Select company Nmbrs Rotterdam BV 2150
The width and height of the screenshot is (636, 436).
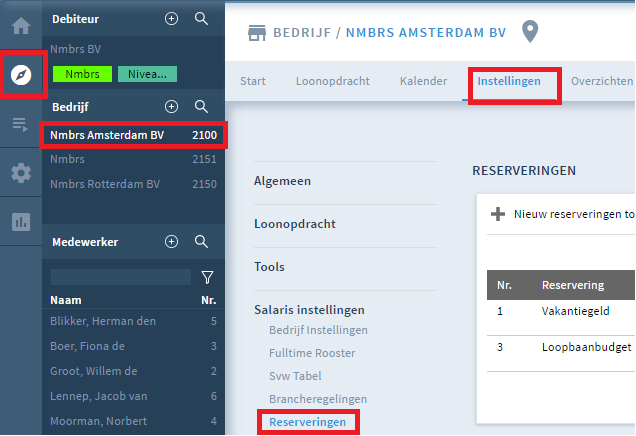pyautogui.click(x=133, y=184)
